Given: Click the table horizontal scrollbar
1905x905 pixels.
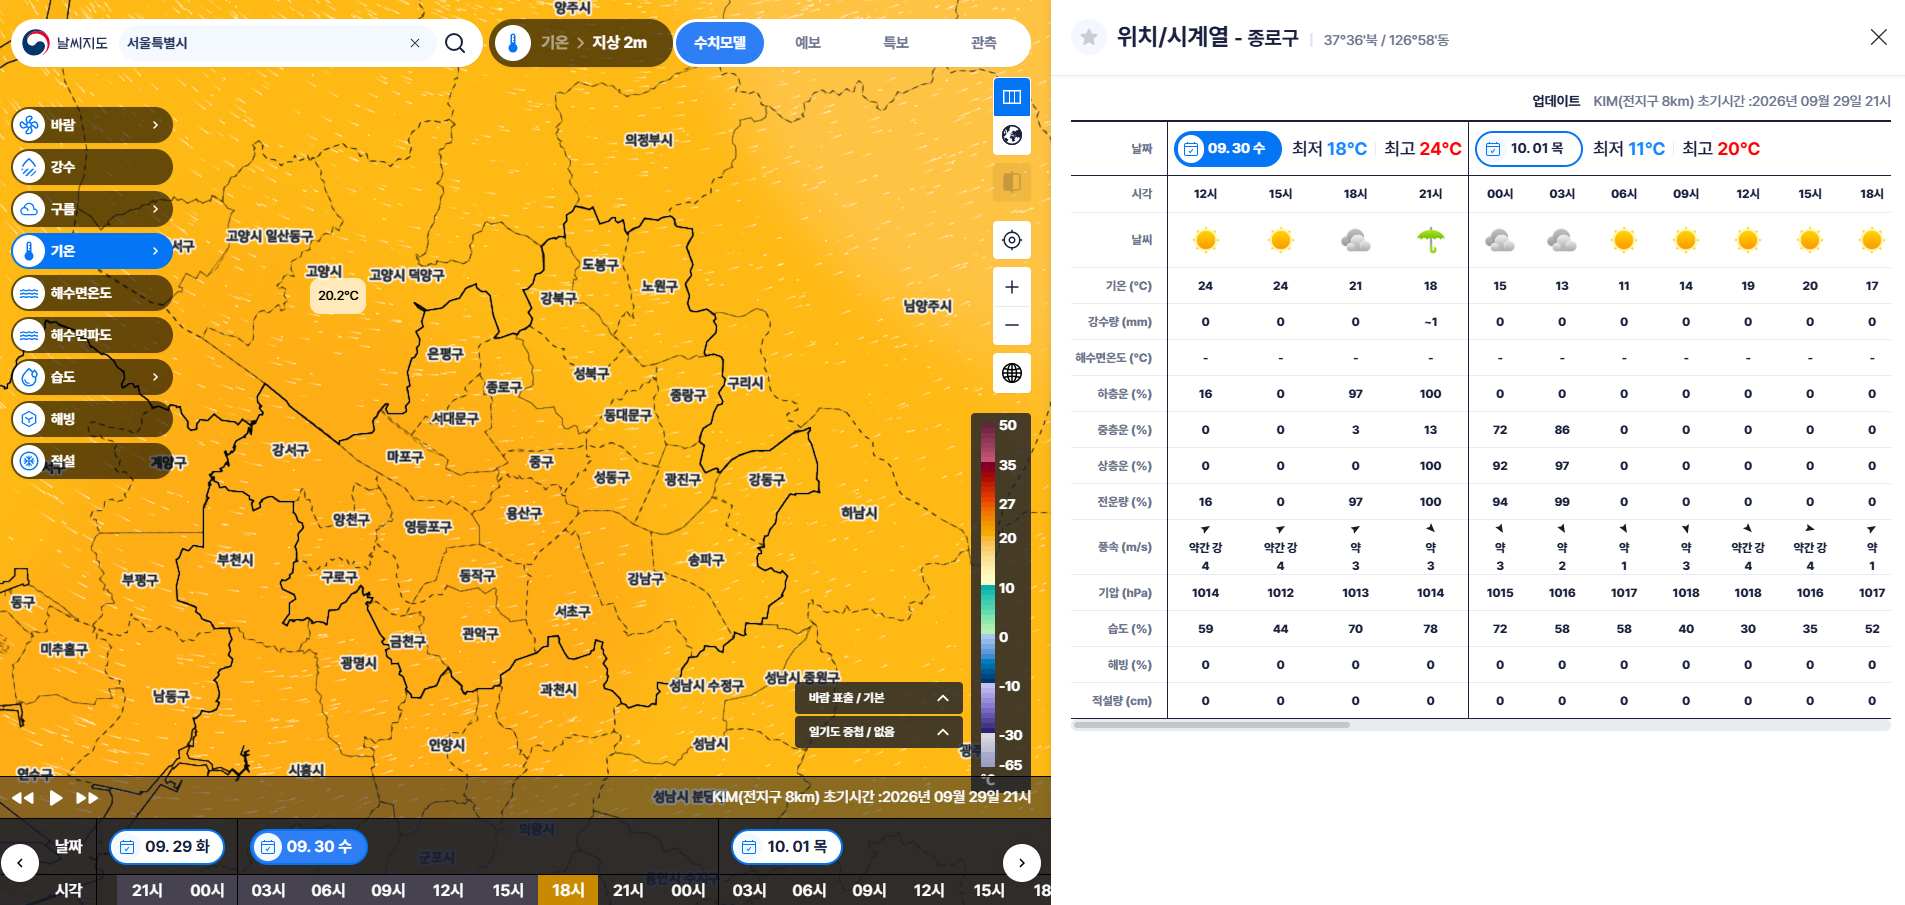Looking at the screenshot, I should click(x=1212, y=725).
